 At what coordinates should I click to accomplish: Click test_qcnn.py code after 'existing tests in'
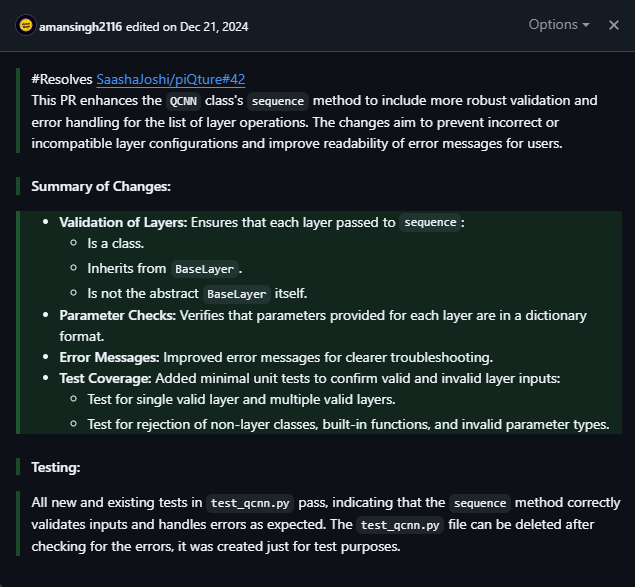tap(248, 503)
